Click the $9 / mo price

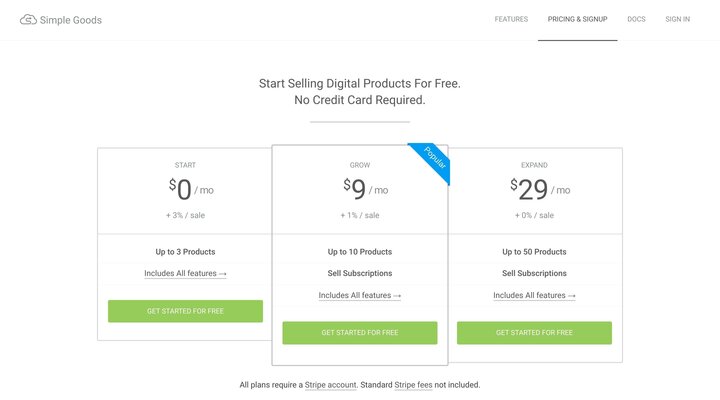[x=360, y=189]
